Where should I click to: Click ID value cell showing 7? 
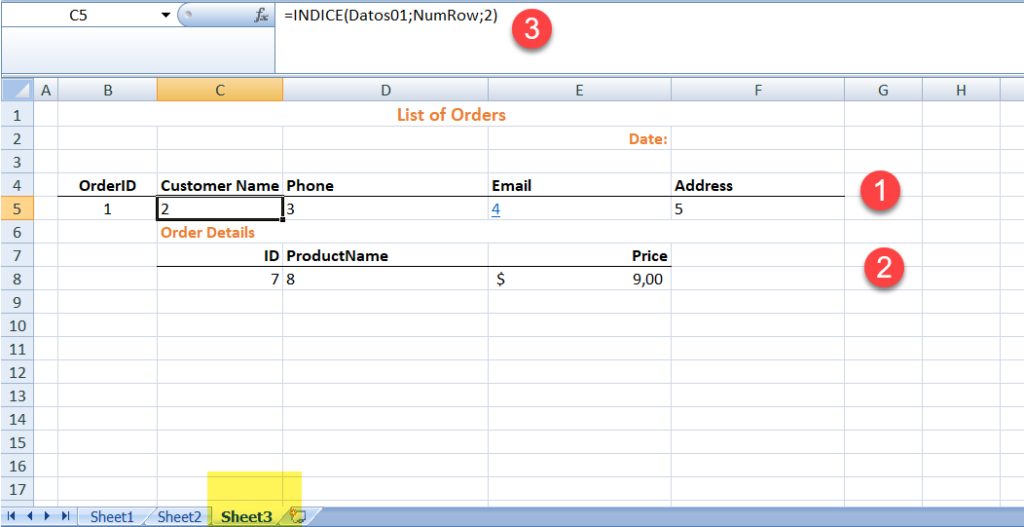[x=220, y=279]
